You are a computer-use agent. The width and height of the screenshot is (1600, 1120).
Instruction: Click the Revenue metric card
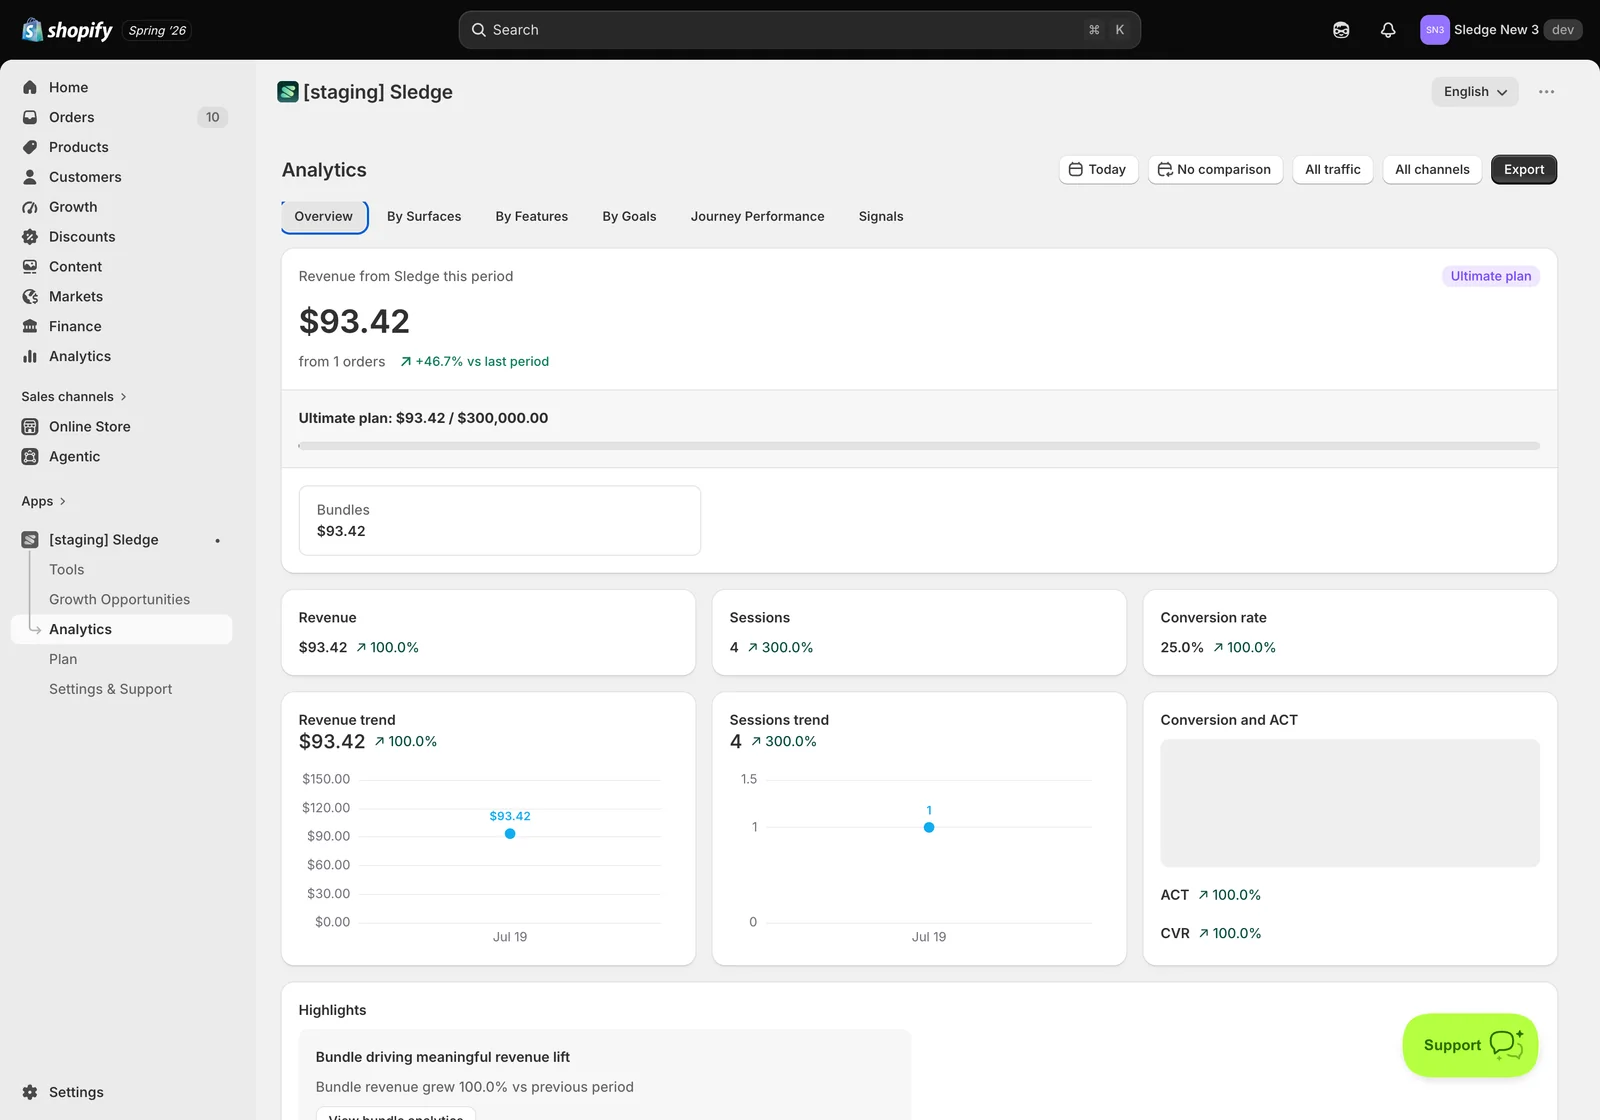pyautogui.click(x=488, y=633)
